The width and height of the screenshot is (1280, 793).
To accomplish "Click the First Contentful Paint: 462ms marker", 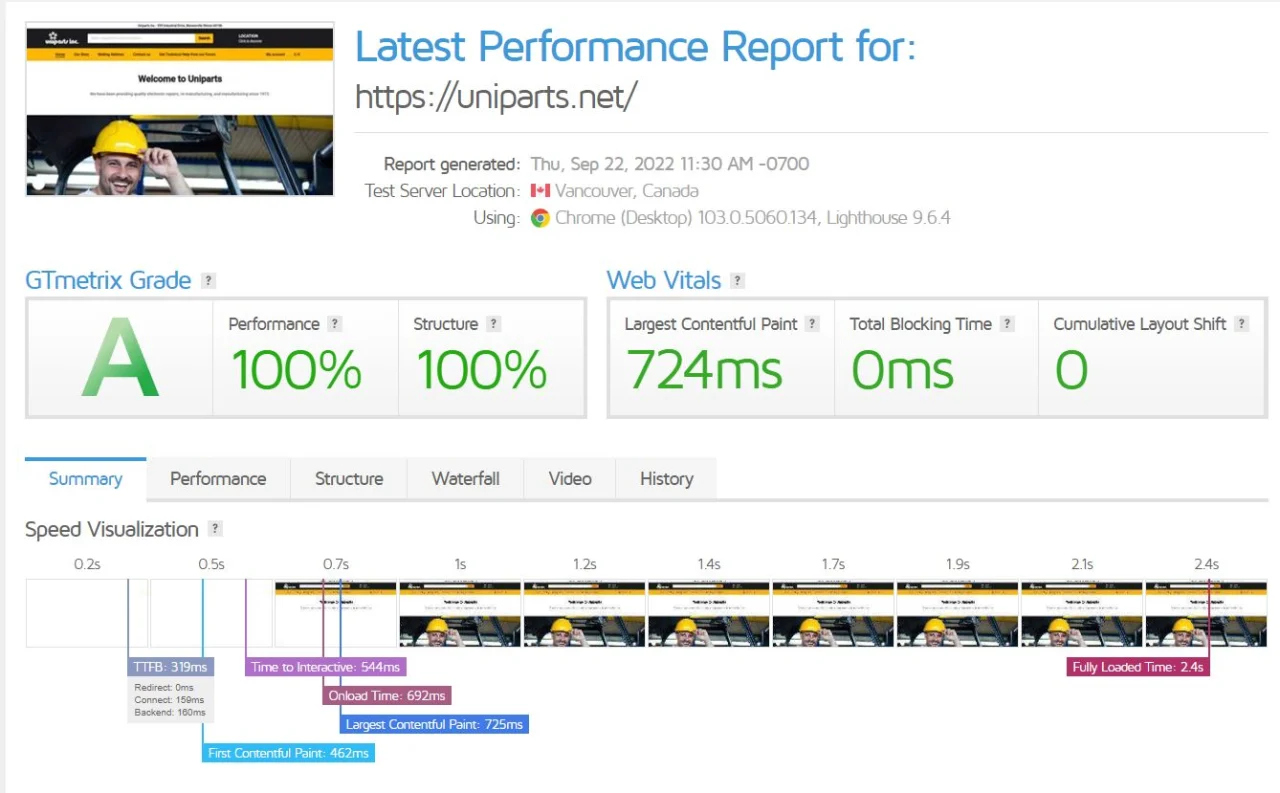I will [x=288, y=753].
